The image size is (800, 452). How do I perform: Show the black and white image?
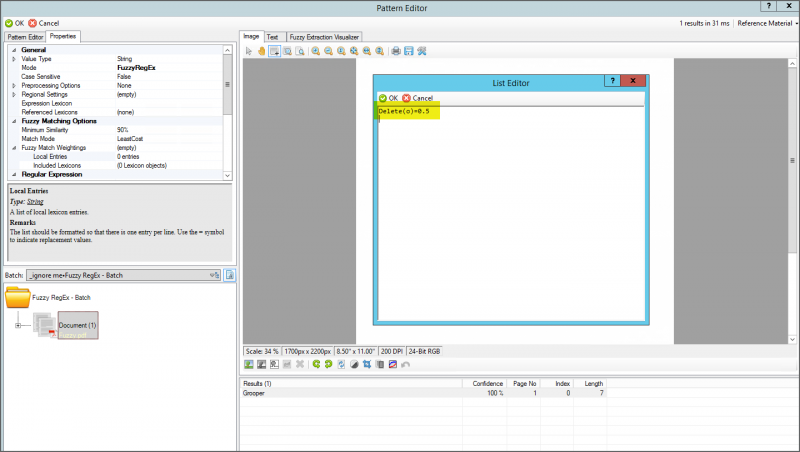274,364
